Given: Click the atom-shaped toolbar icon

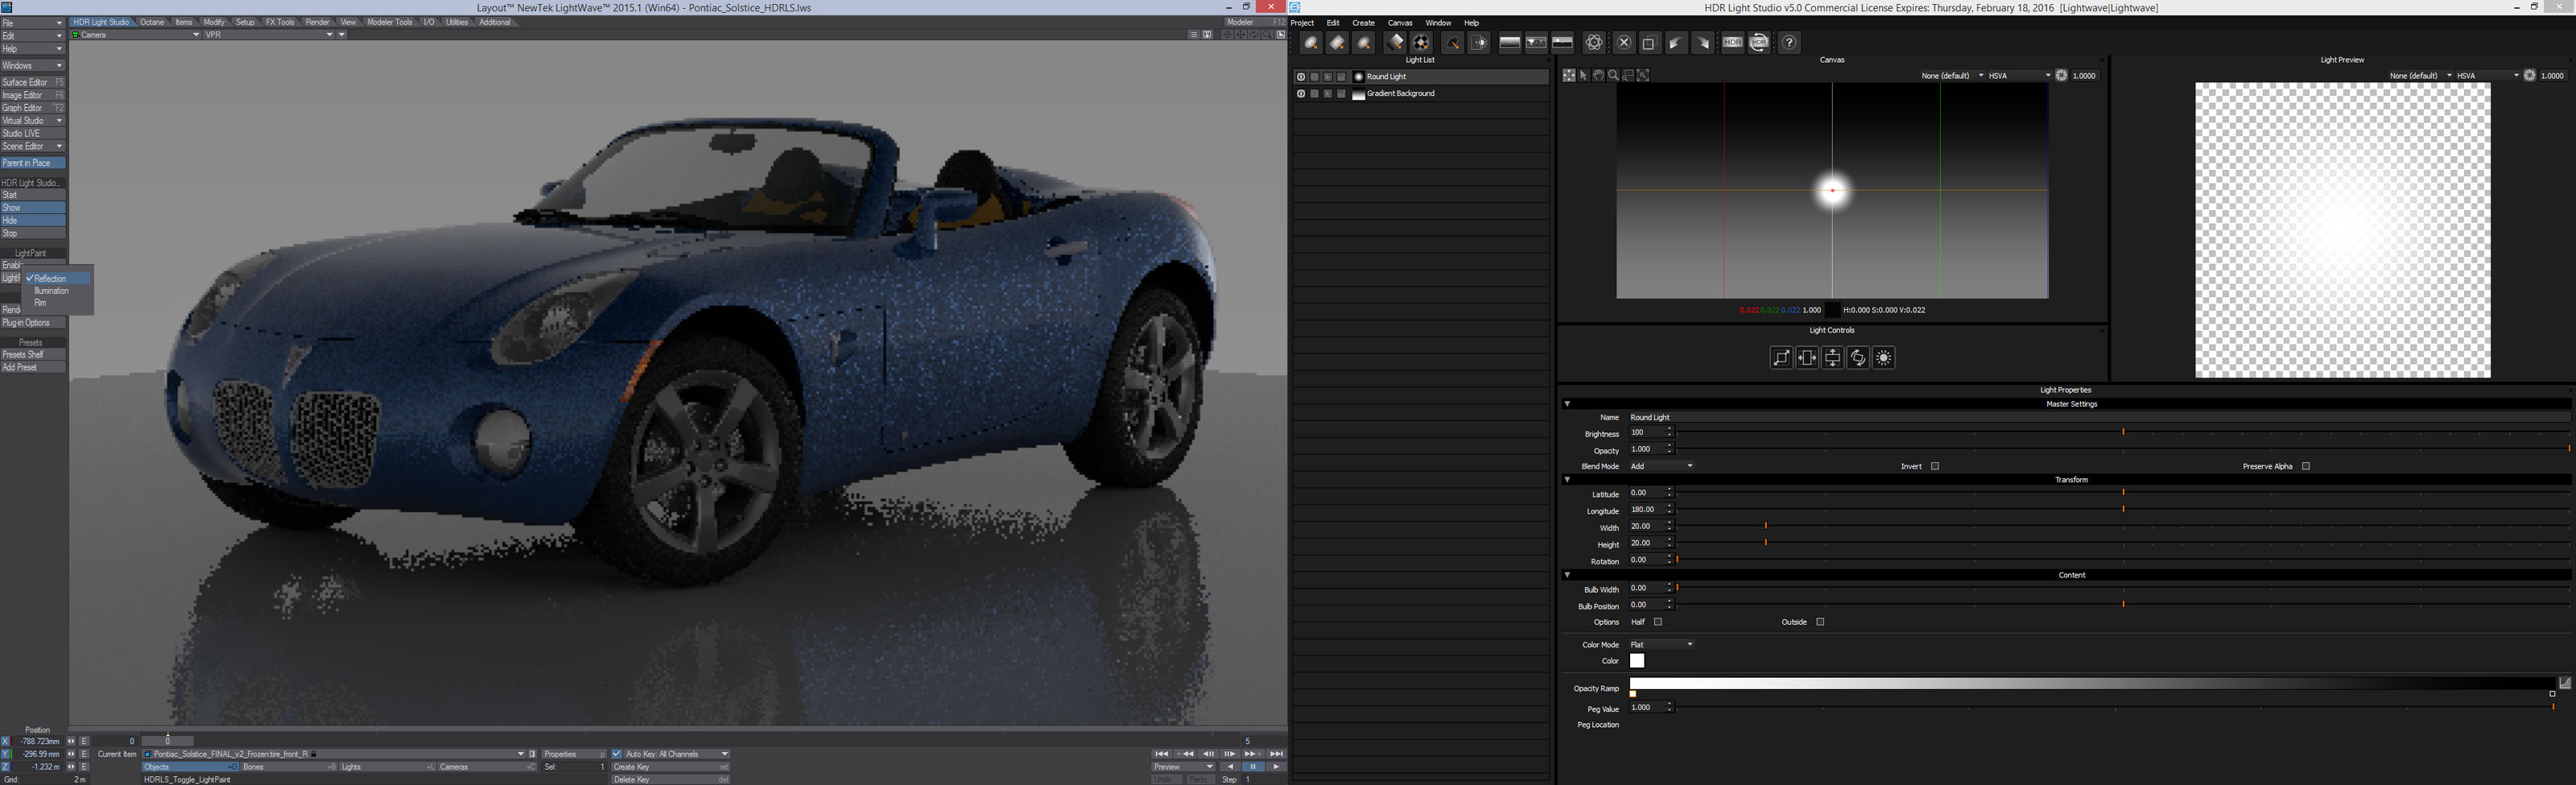Looking at the screenshot, I should click(1594, 42).
